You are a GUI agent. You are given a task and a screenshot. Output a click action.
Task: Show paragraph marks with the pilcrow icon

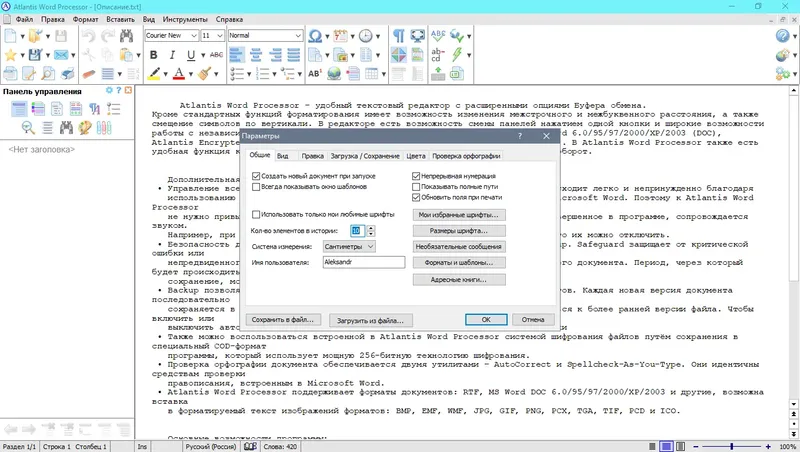(398, 36)
